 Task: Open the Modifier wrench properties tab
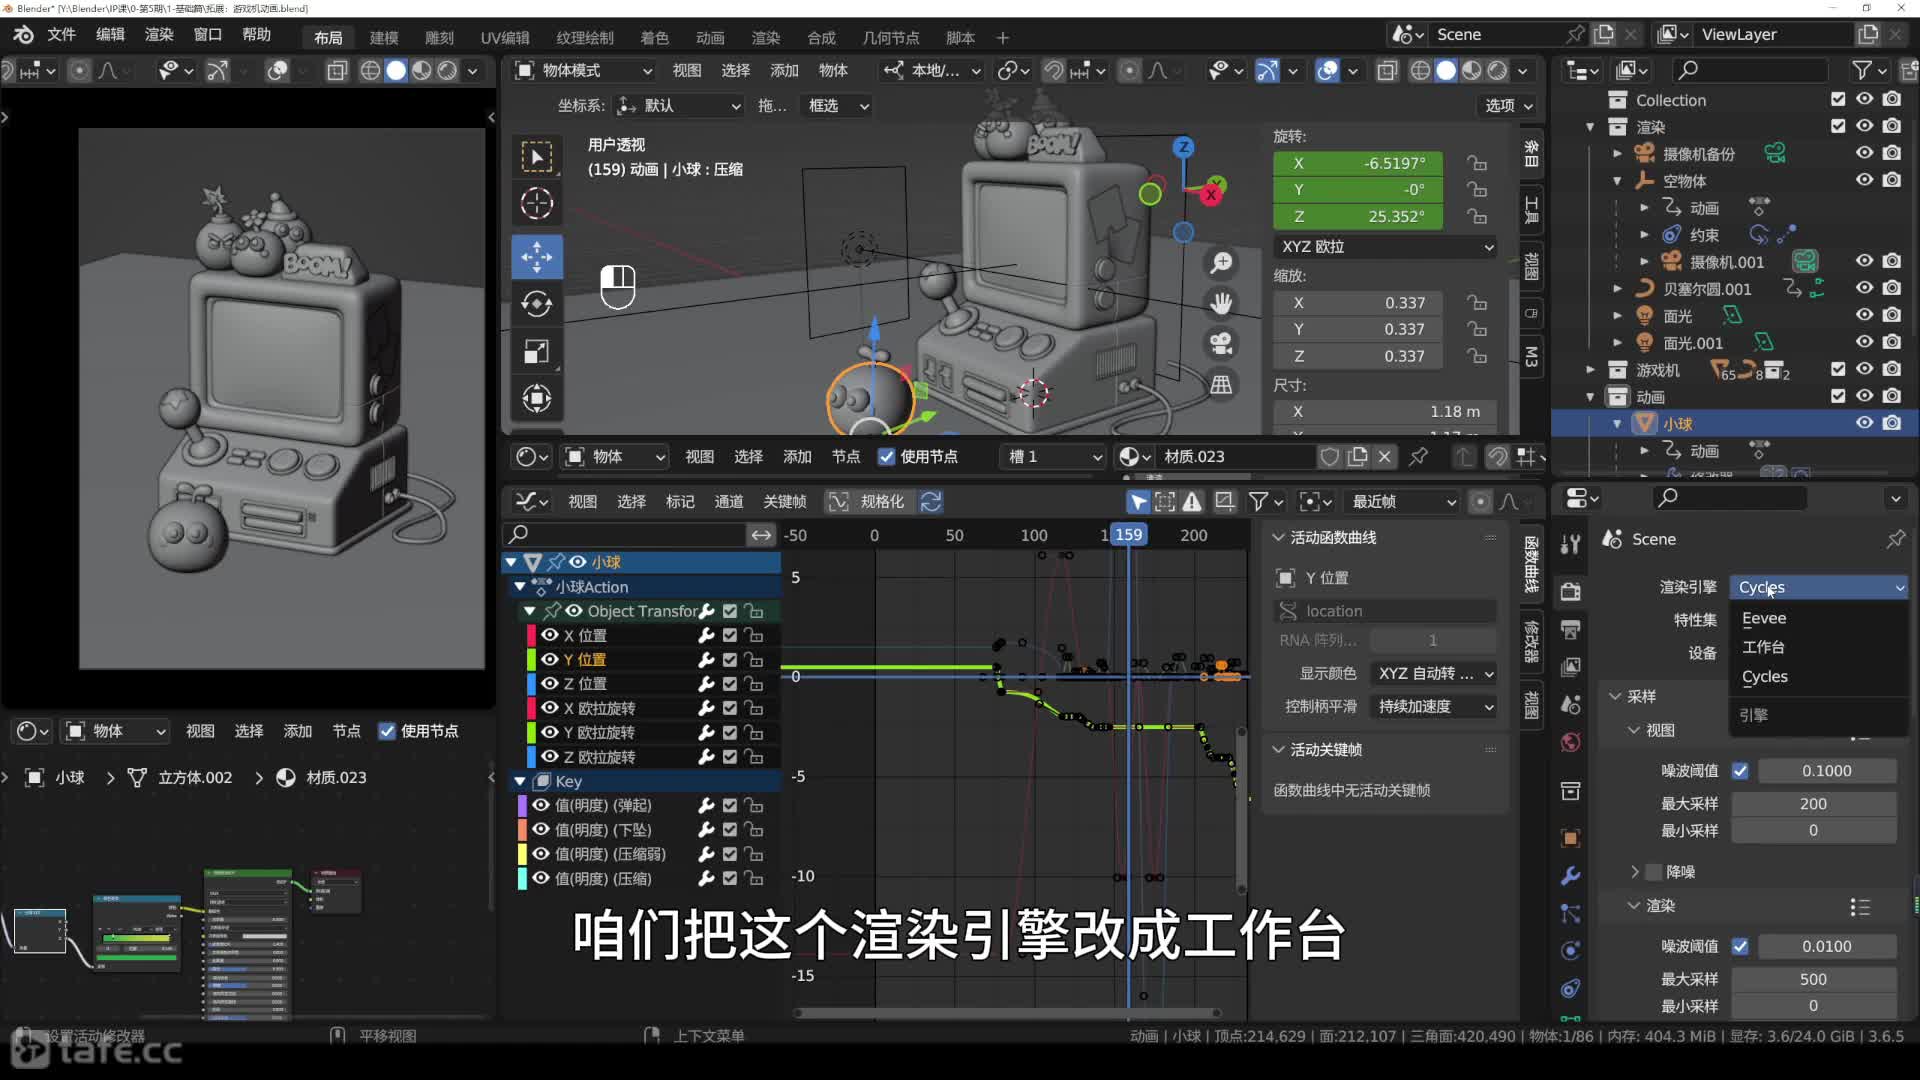(x=1571, y=875)
